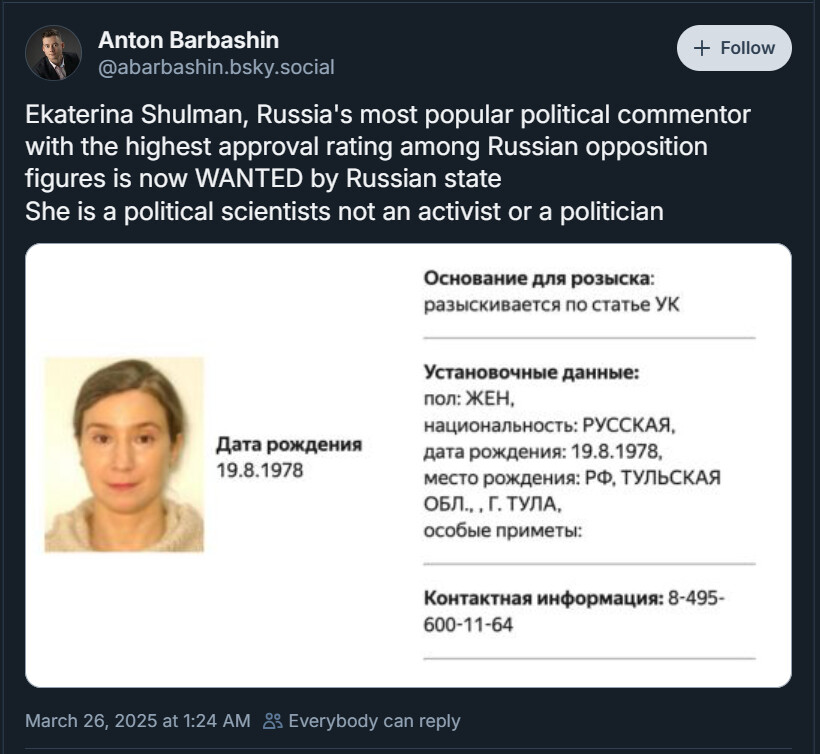Click the "Основание для розыска" heading

click(x=539, y=278)
